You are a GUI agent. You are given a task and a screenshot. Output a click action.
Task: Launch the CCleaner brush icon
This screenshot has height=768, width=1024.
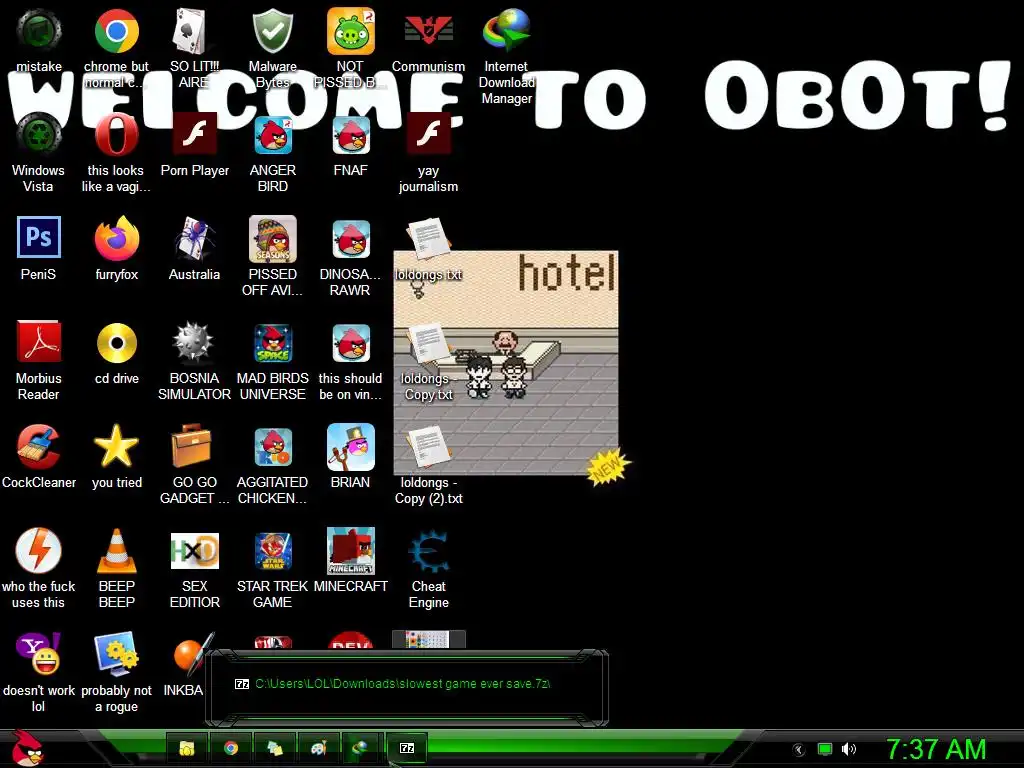(39, 447)
